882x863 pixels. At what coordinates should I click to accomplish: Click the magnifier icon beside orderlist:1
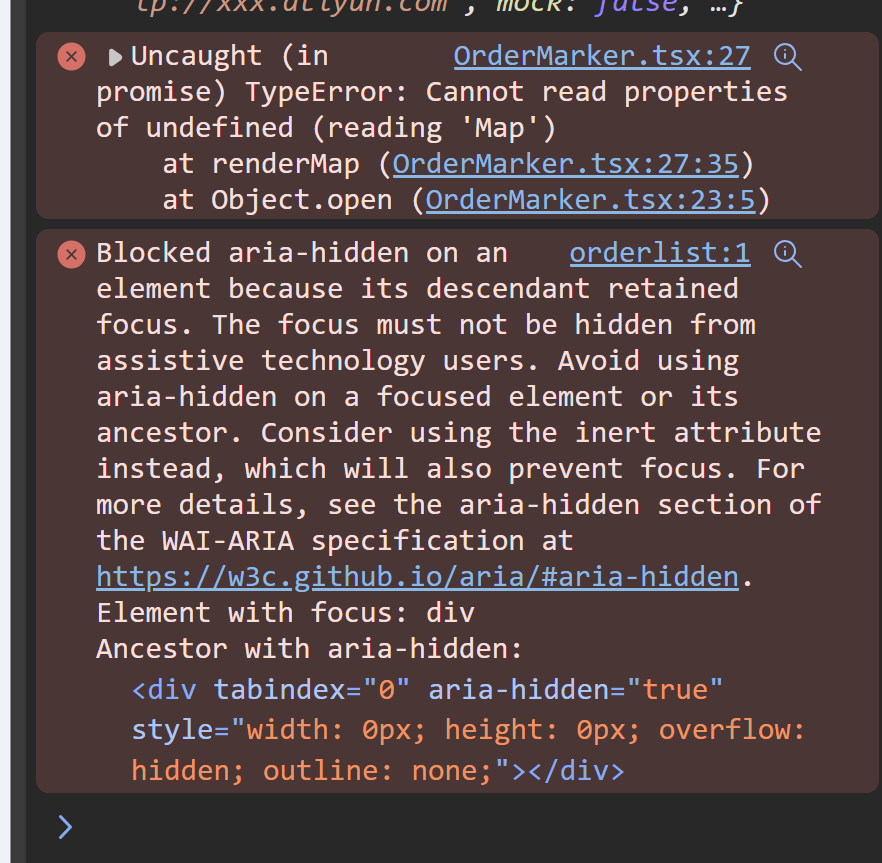[x=788, y=254]
